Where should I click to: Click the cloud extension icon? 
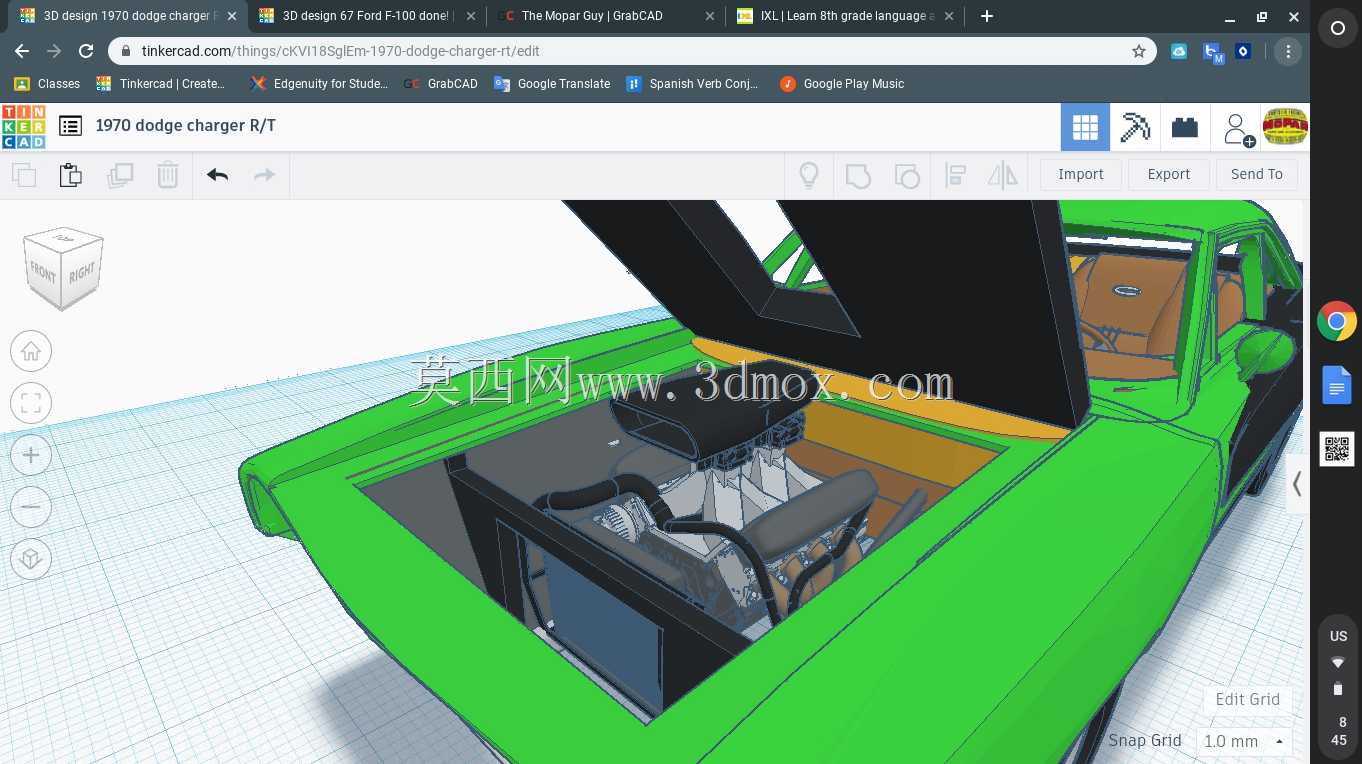(1178, 51)
